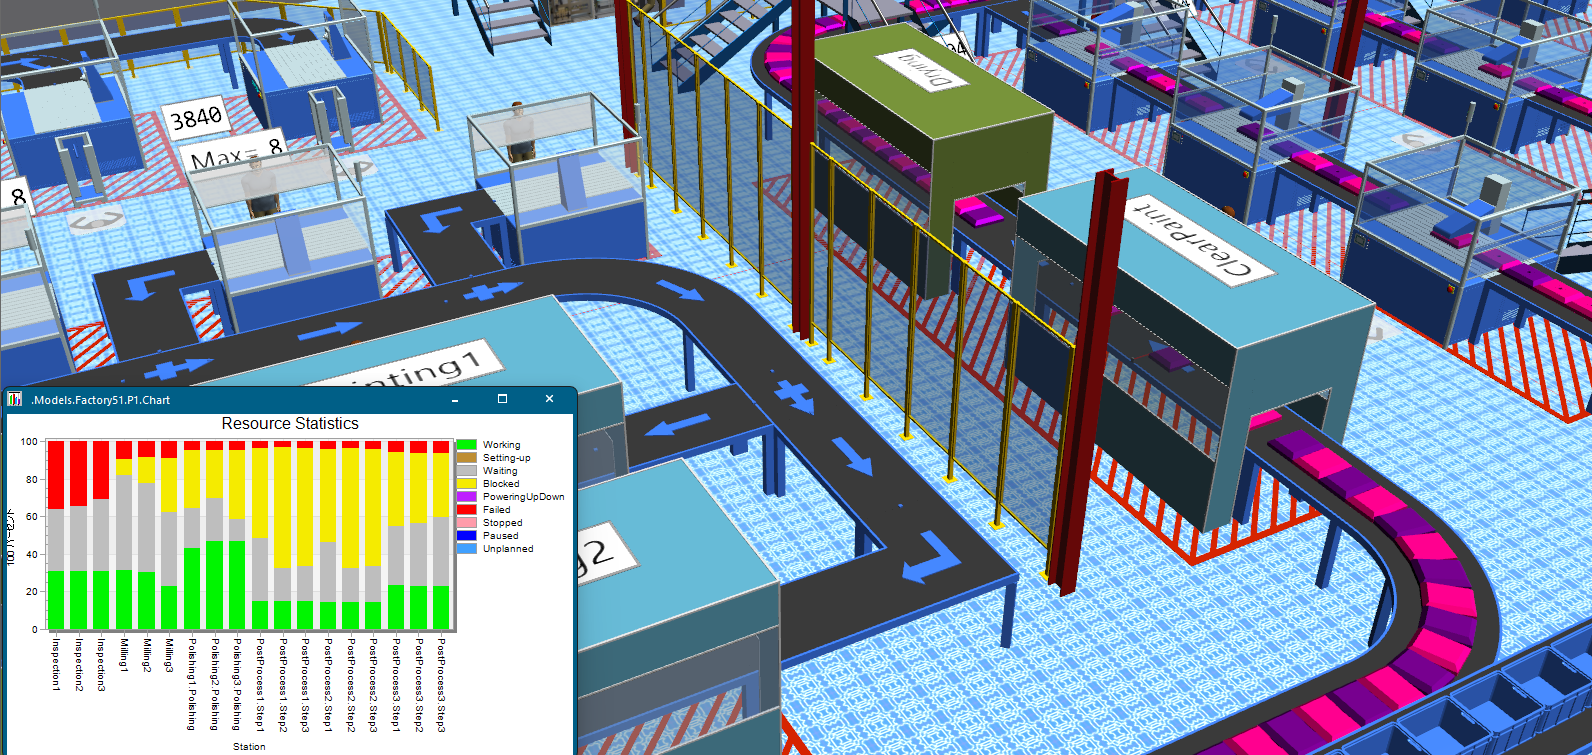Click the green Working legend swatch
The image size is (1592, 755).
coord(467,445)
